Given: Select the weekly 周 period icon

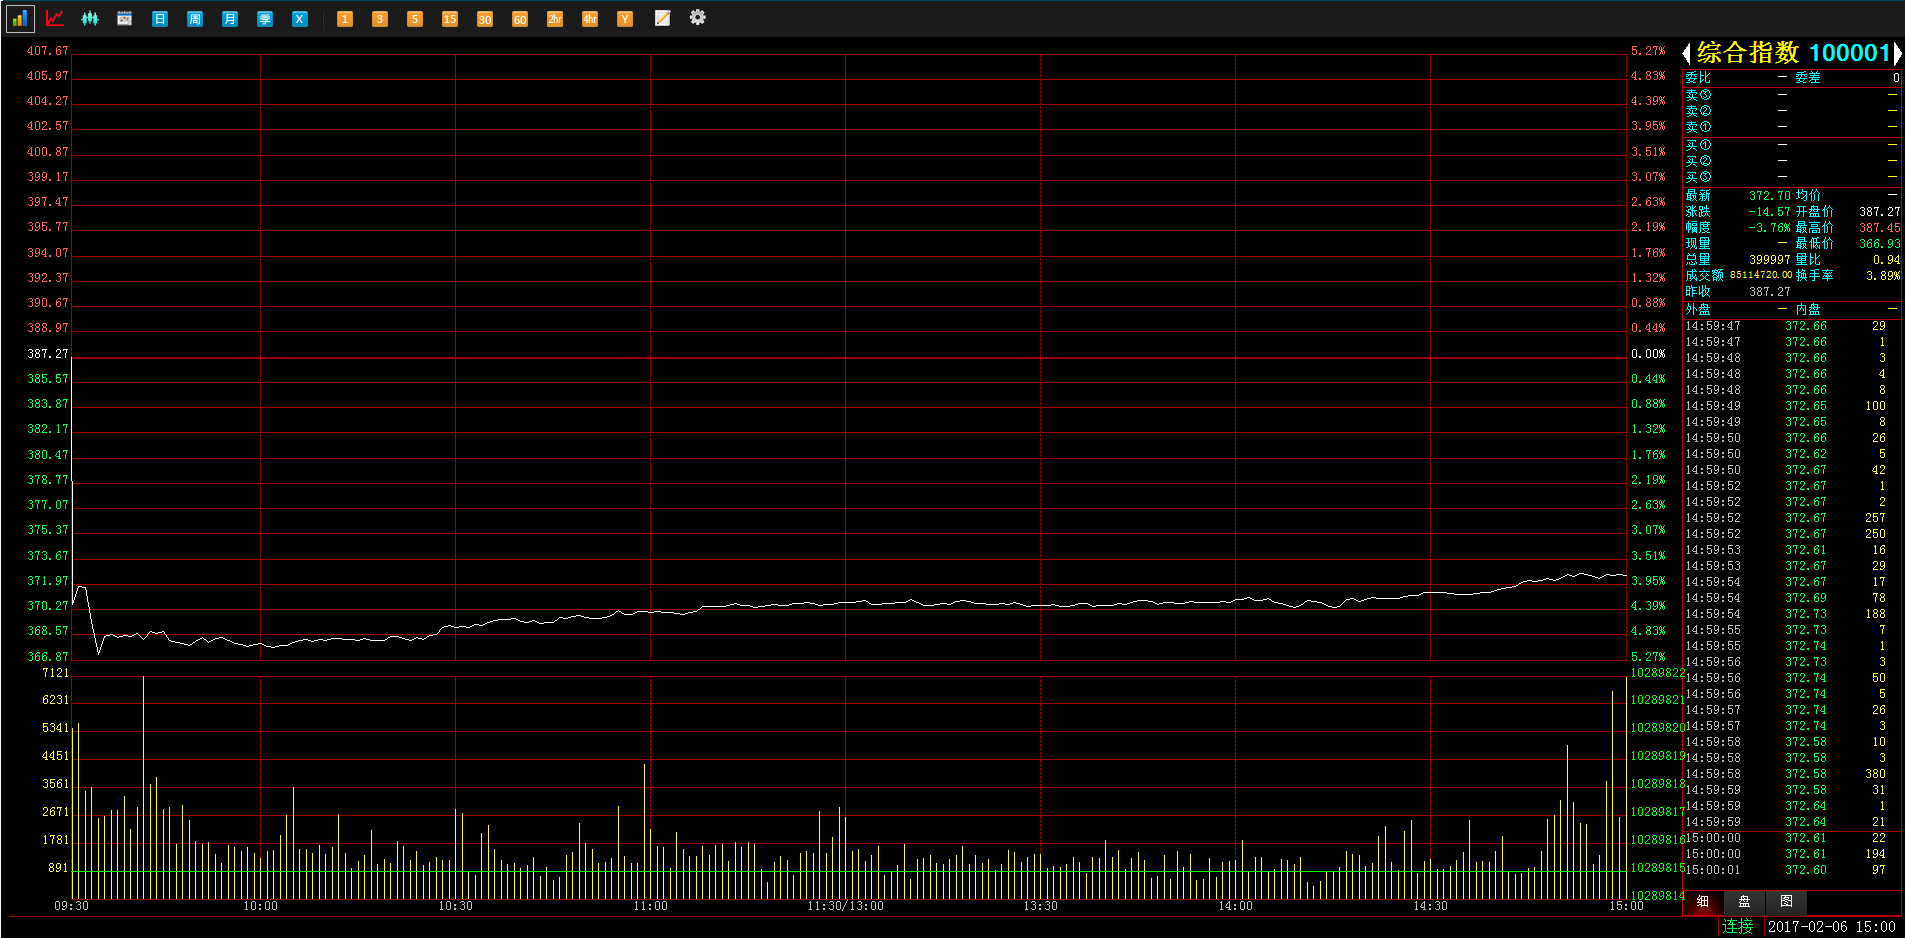Looking at the screenshot, I should click(195, 19).
